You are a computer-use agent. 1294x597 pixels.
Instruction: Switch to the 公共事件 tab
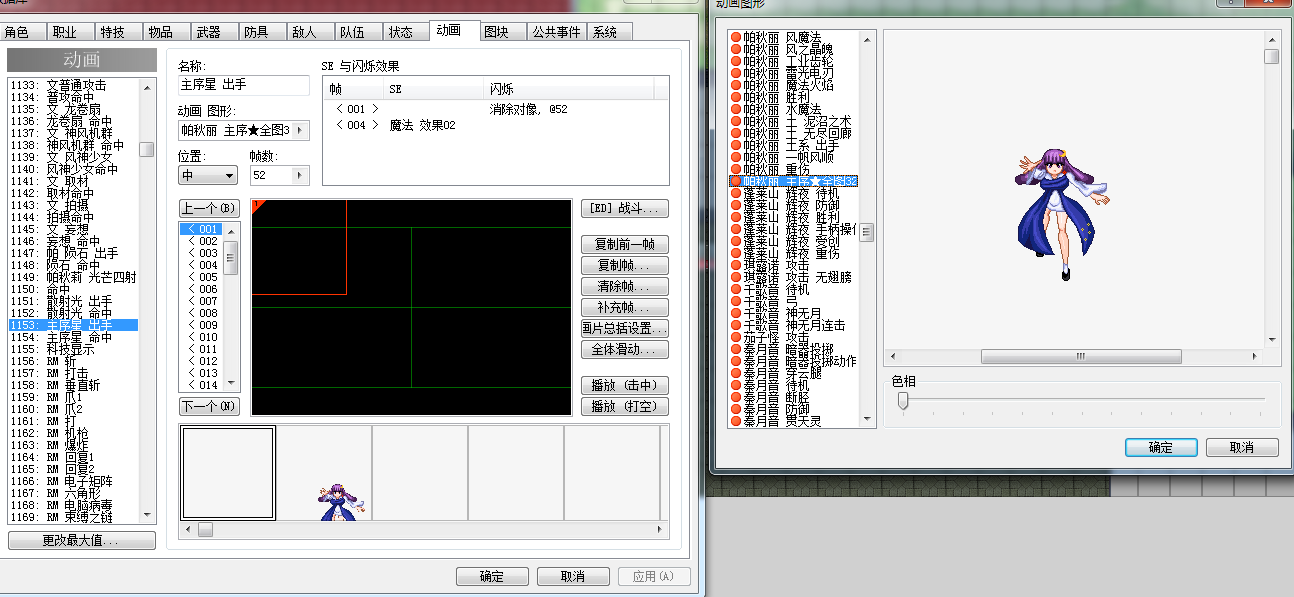click(x=556, y=32)
